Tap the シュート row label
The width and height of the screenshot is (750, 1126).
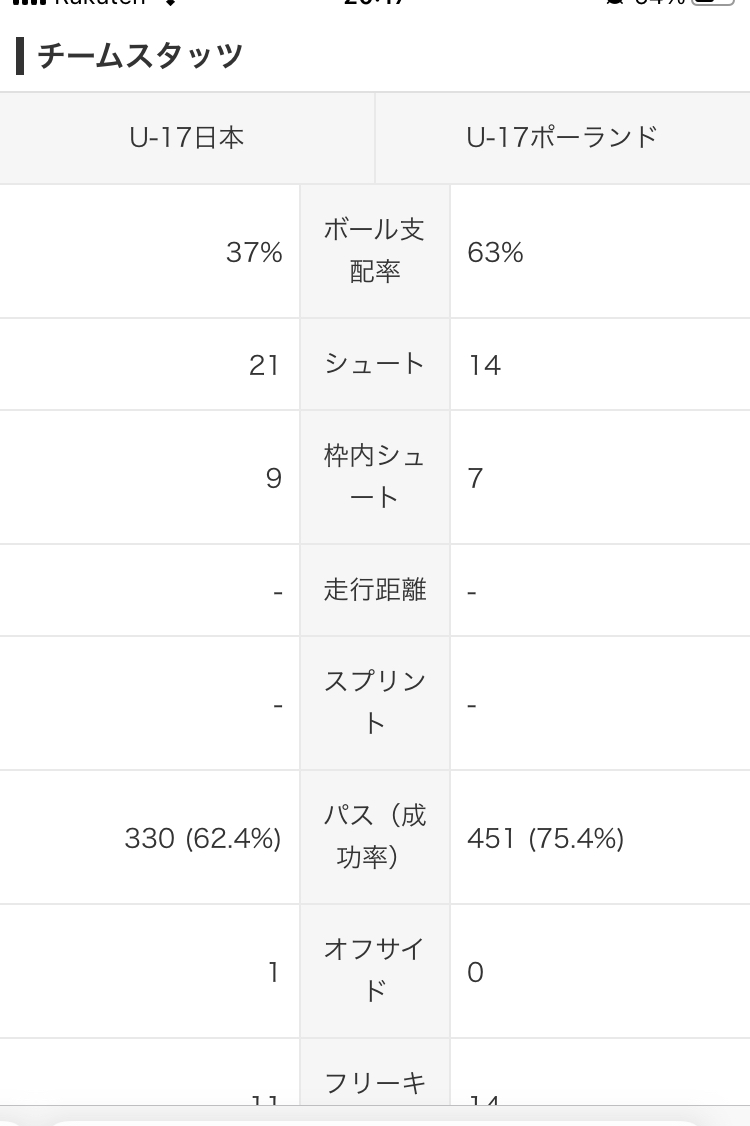click(374, 364)
